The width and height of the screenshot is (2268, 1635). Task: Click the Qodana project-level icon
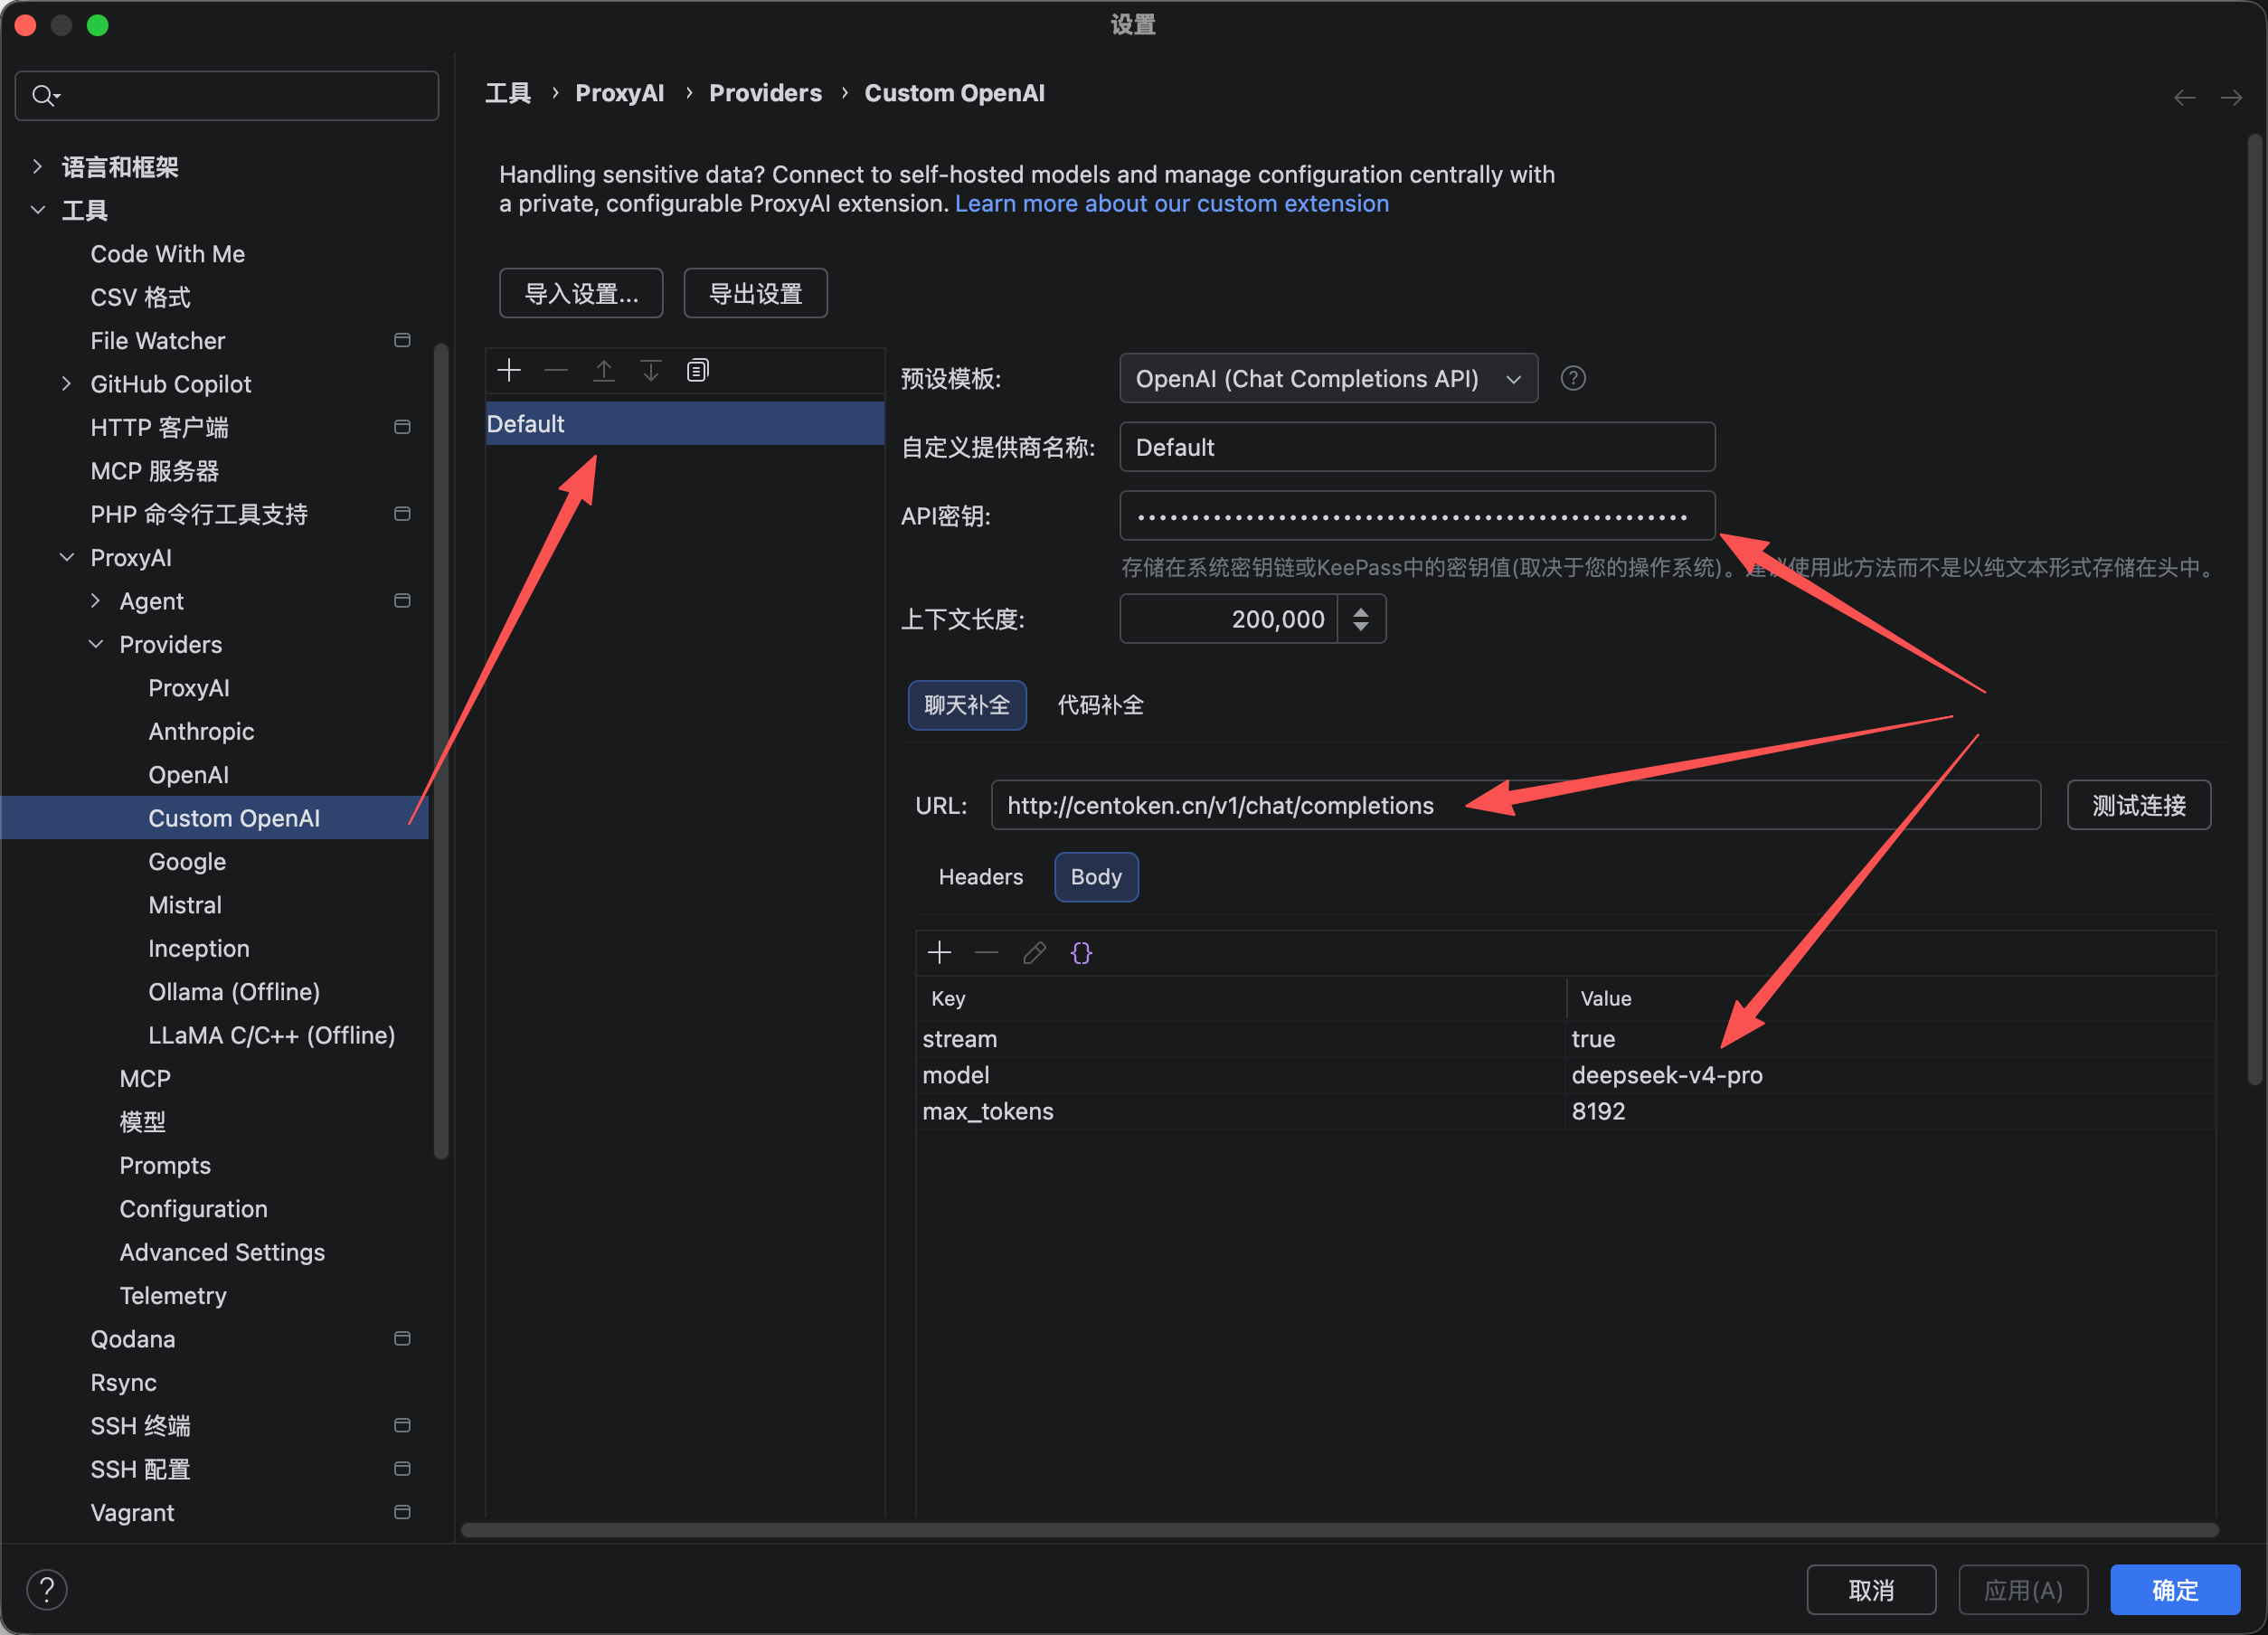point(402,1339)
